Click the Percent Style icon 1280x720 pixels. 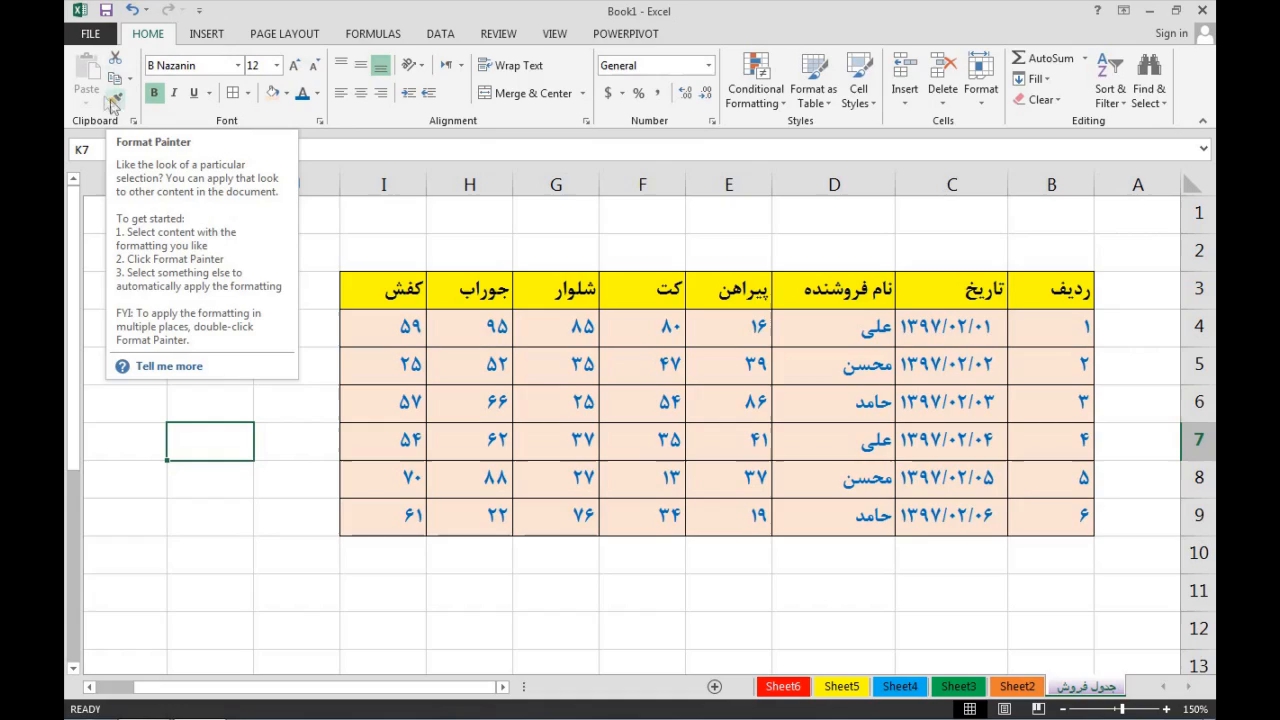638,93
